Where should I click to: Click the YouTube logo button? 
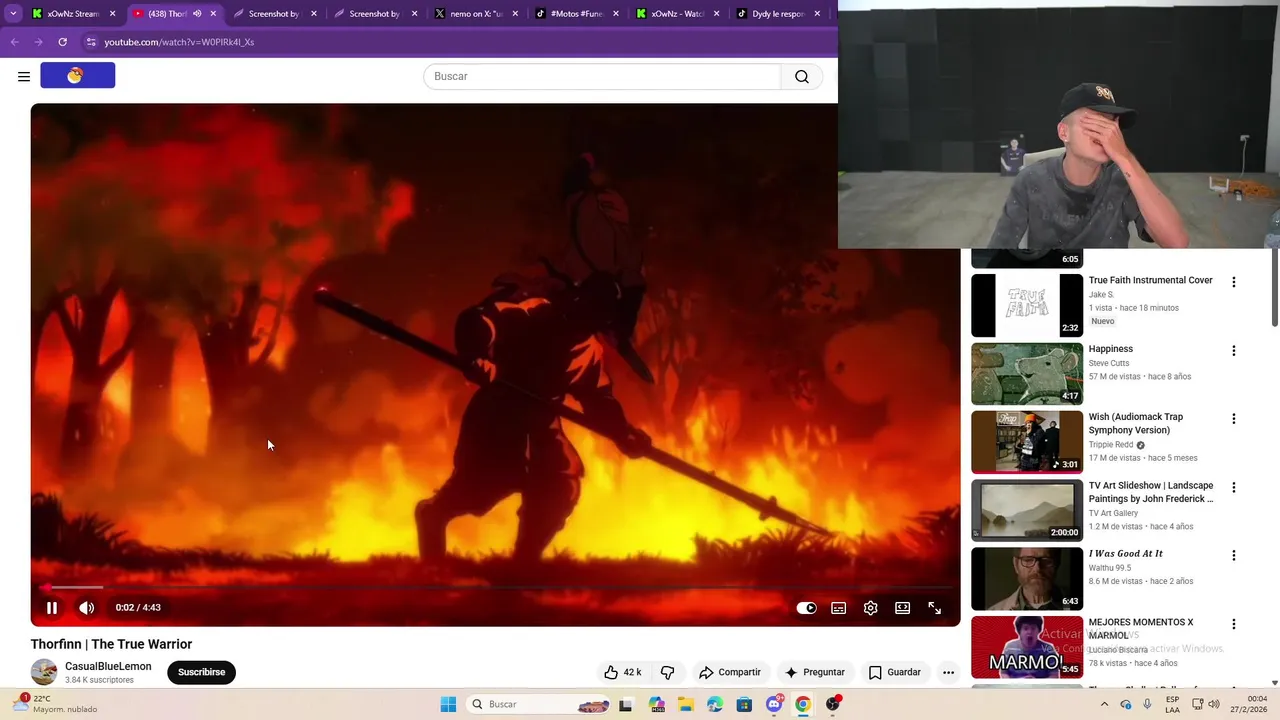click(x=78, y=75)
